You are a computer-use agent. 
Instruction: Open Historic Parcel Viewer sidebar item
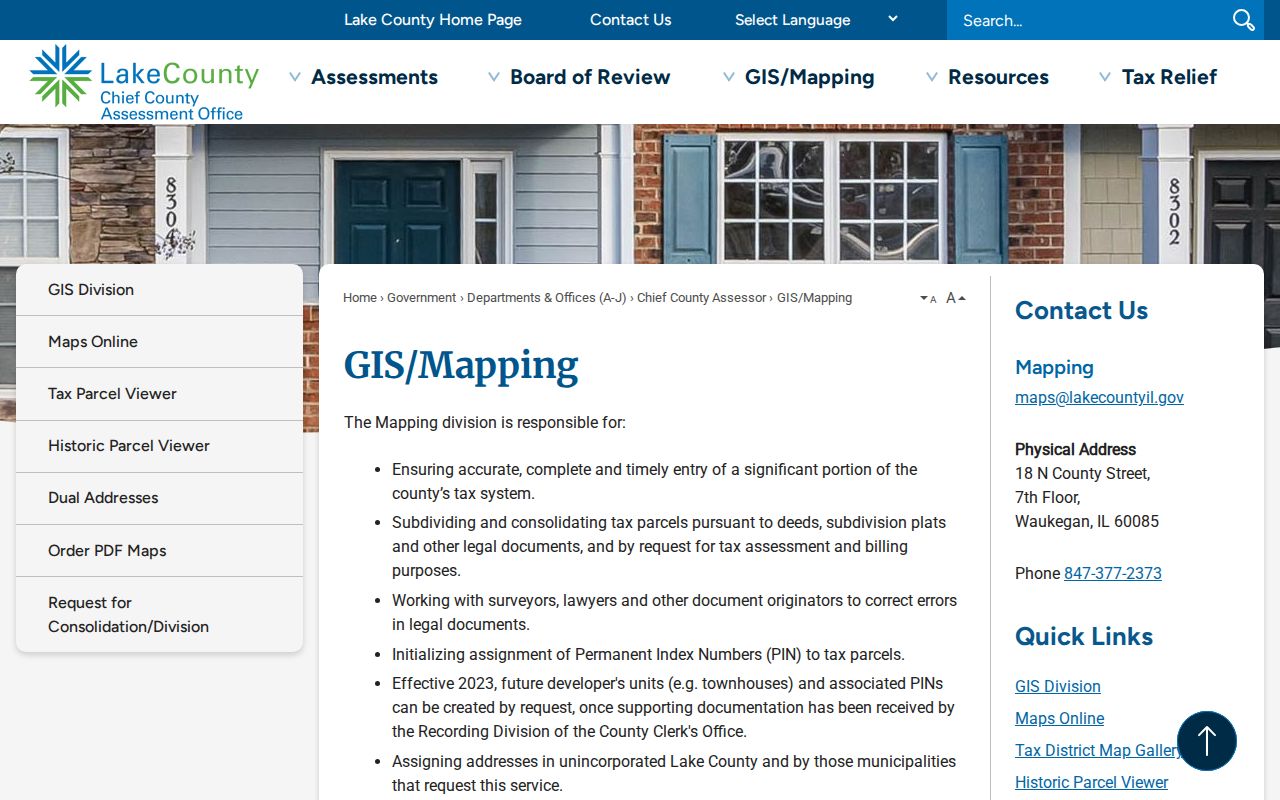pos(159,446)
